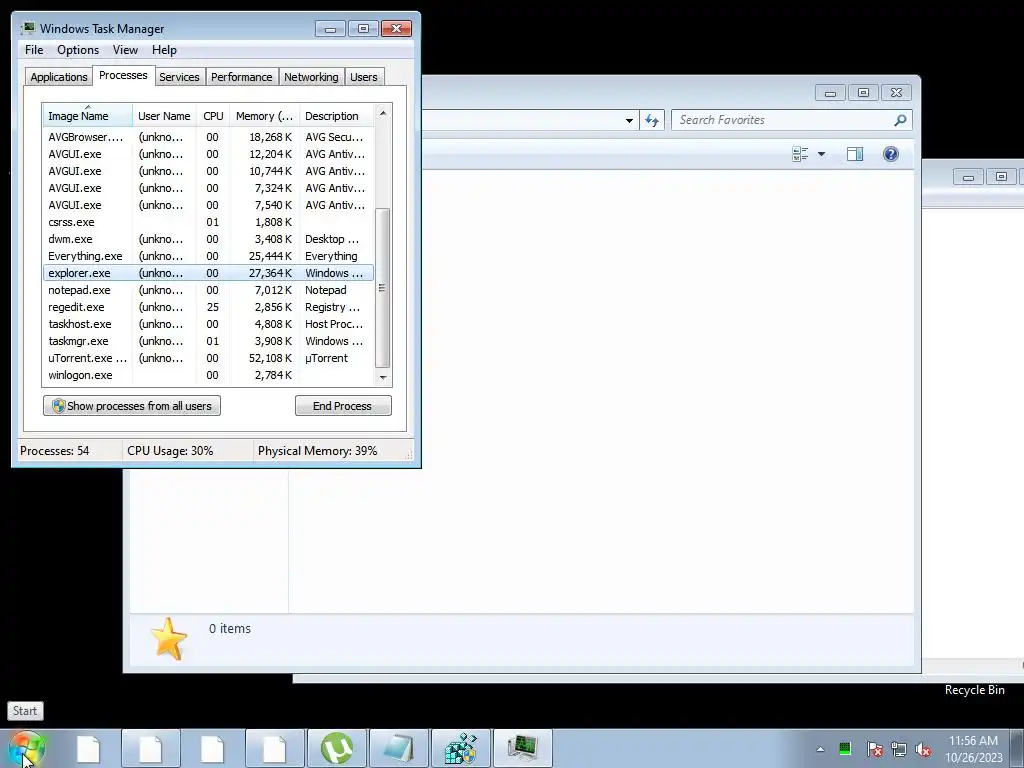The width and height of the screenshot is (1024, 768).
Task: Select AVGUI.exe row using 10,744 K
Action: (x=208, y=171)
